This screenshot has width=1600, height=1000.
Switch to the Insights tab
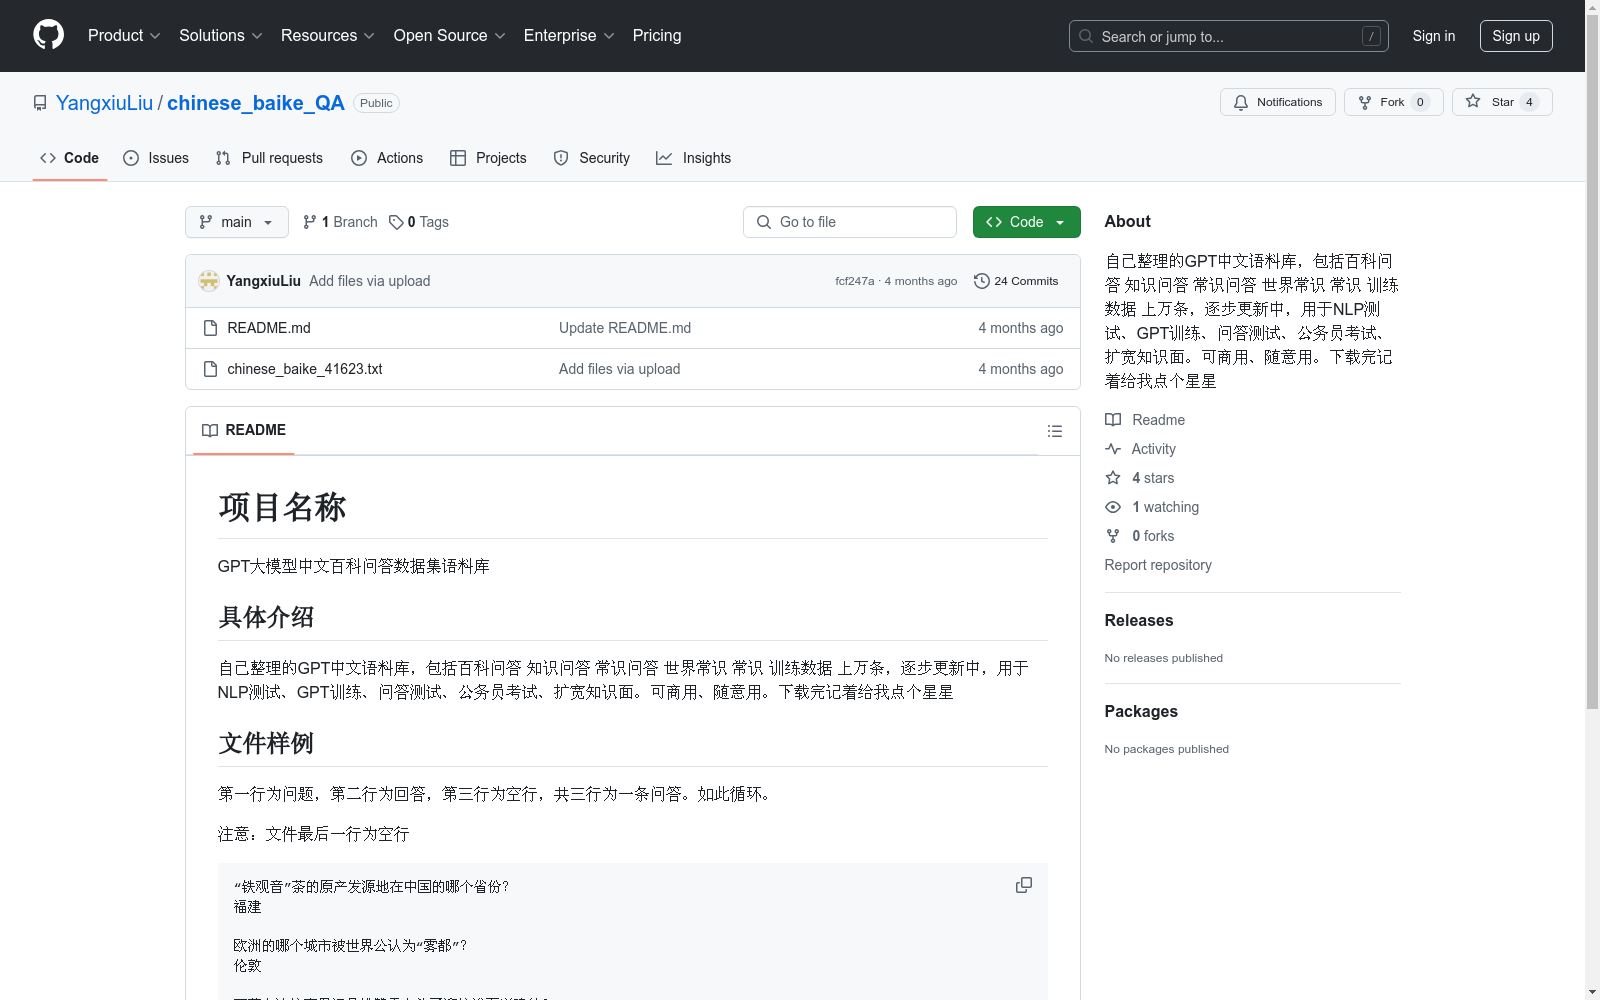click(x=693, y=158)
